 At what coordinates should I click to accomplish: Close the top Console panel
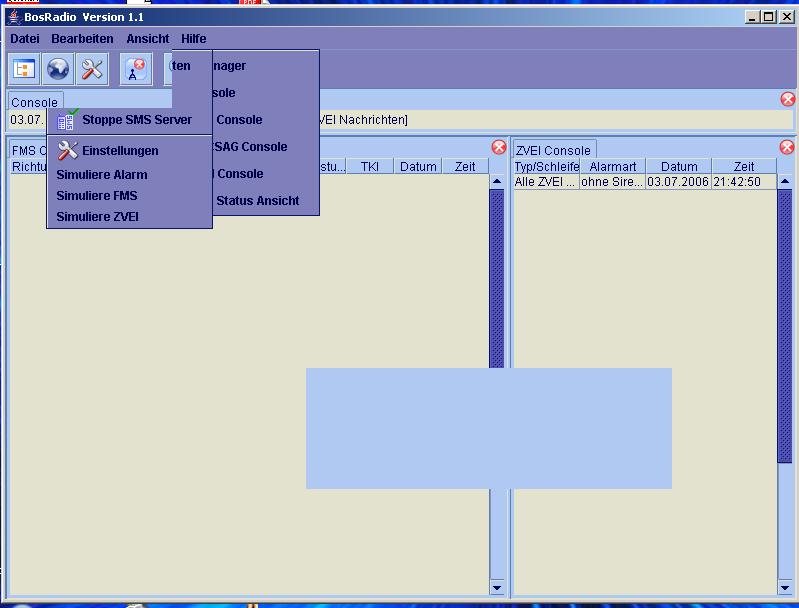click(788, 99)
